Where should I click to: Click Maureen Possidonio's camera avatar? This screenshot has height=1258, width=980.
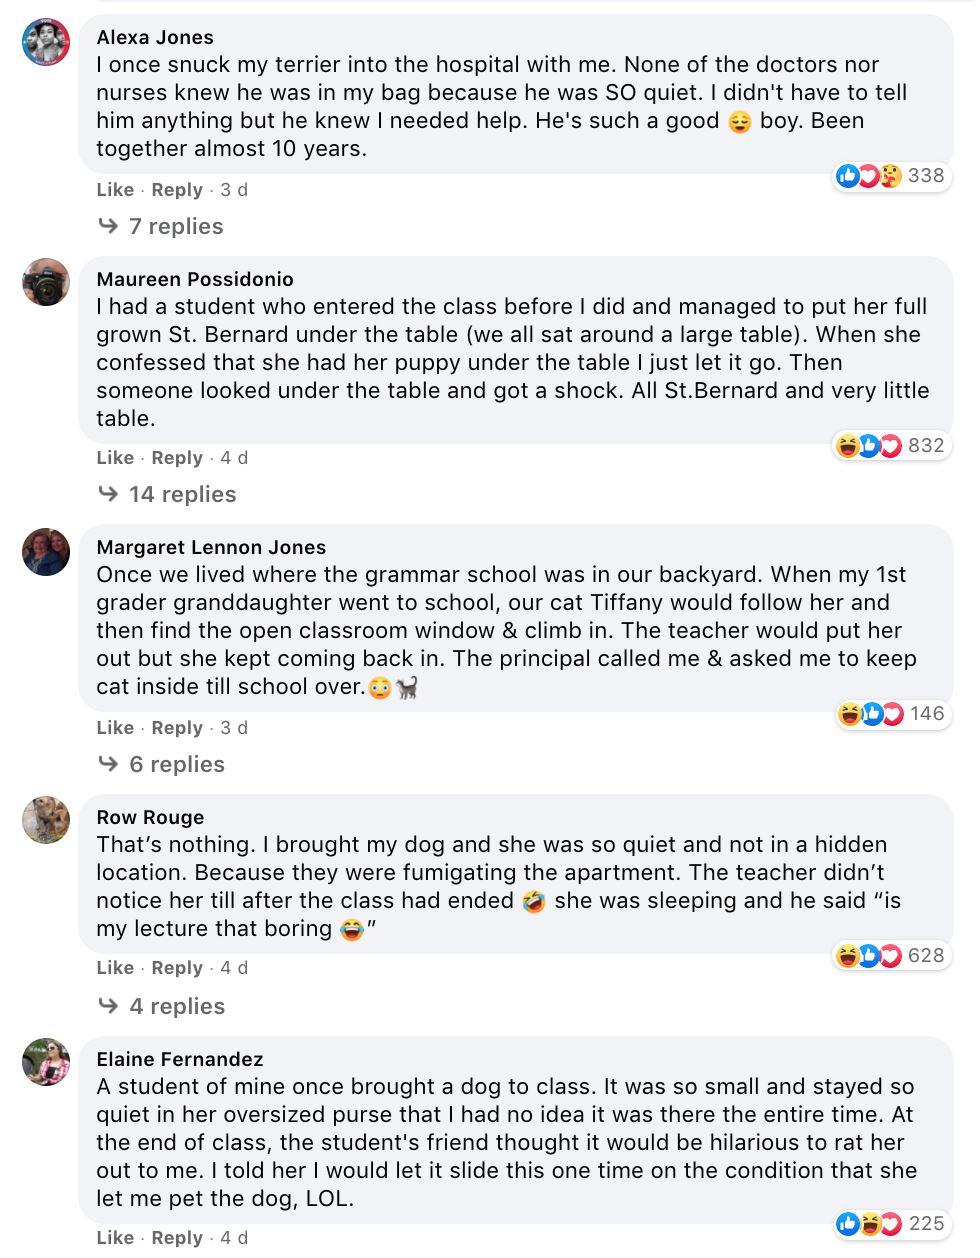pyautogui.click(x=46, y=282)
